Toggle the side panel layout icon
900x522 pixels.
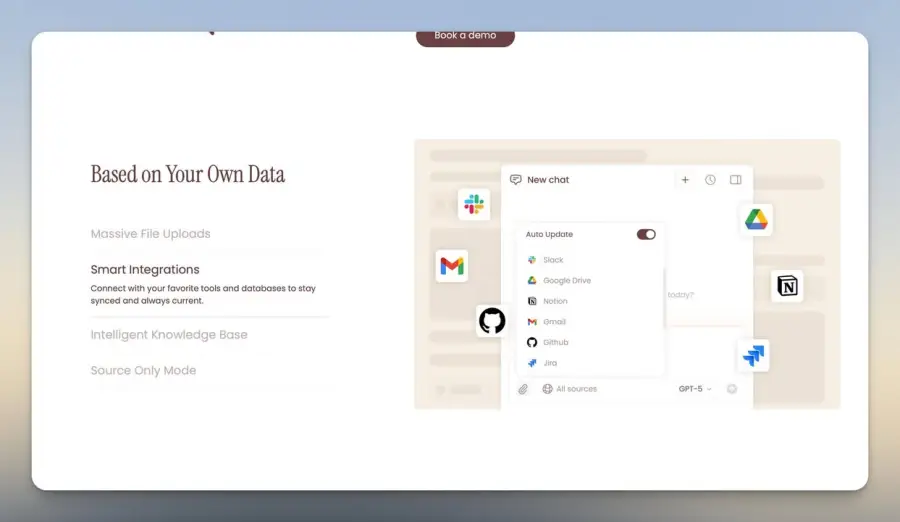point(735,180)
